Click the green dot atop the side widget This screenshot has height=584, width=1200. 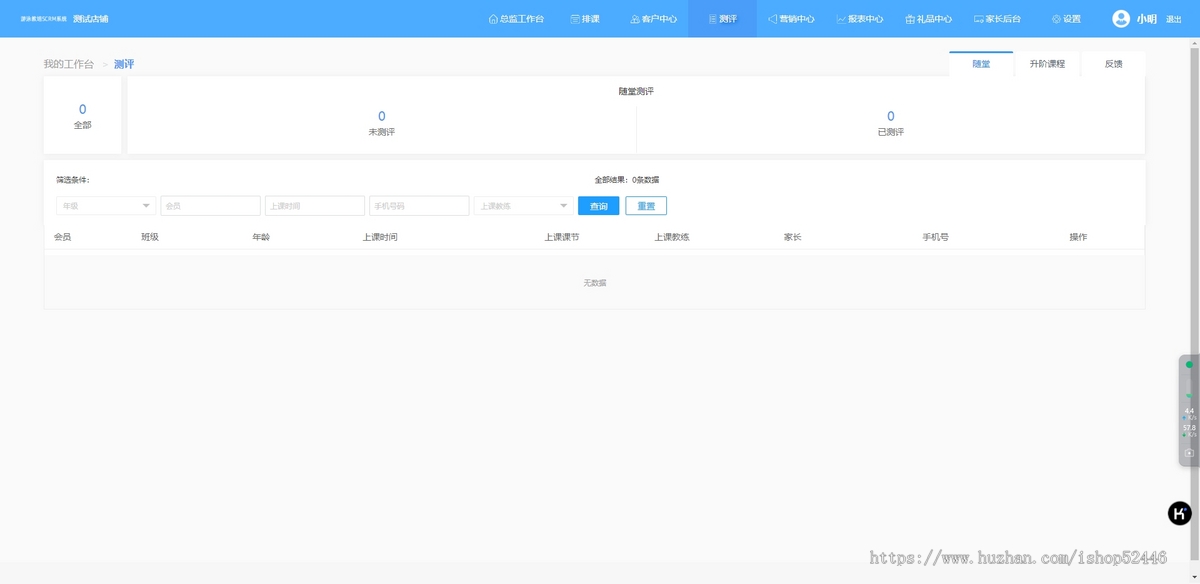point(1189,365)
